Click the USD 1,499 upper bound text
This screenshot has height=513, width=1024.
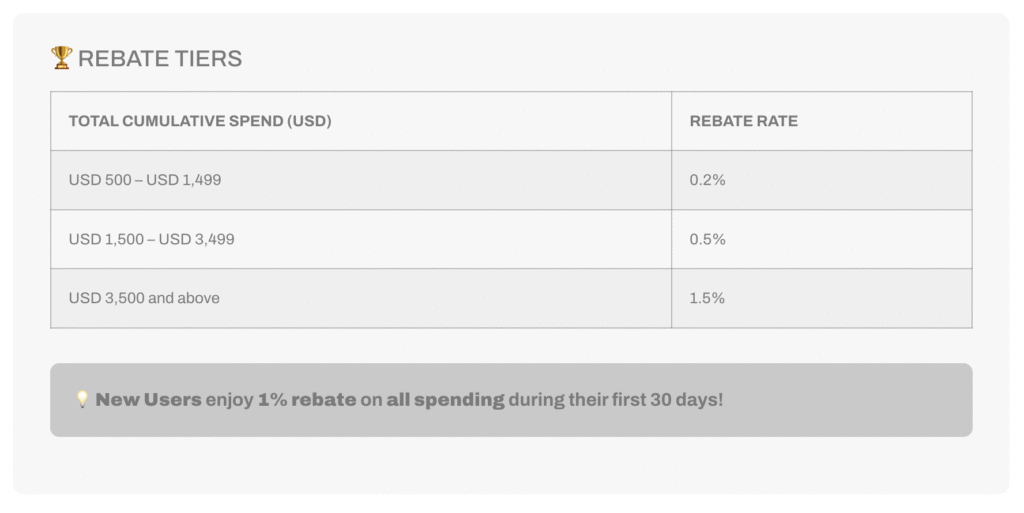184,180
